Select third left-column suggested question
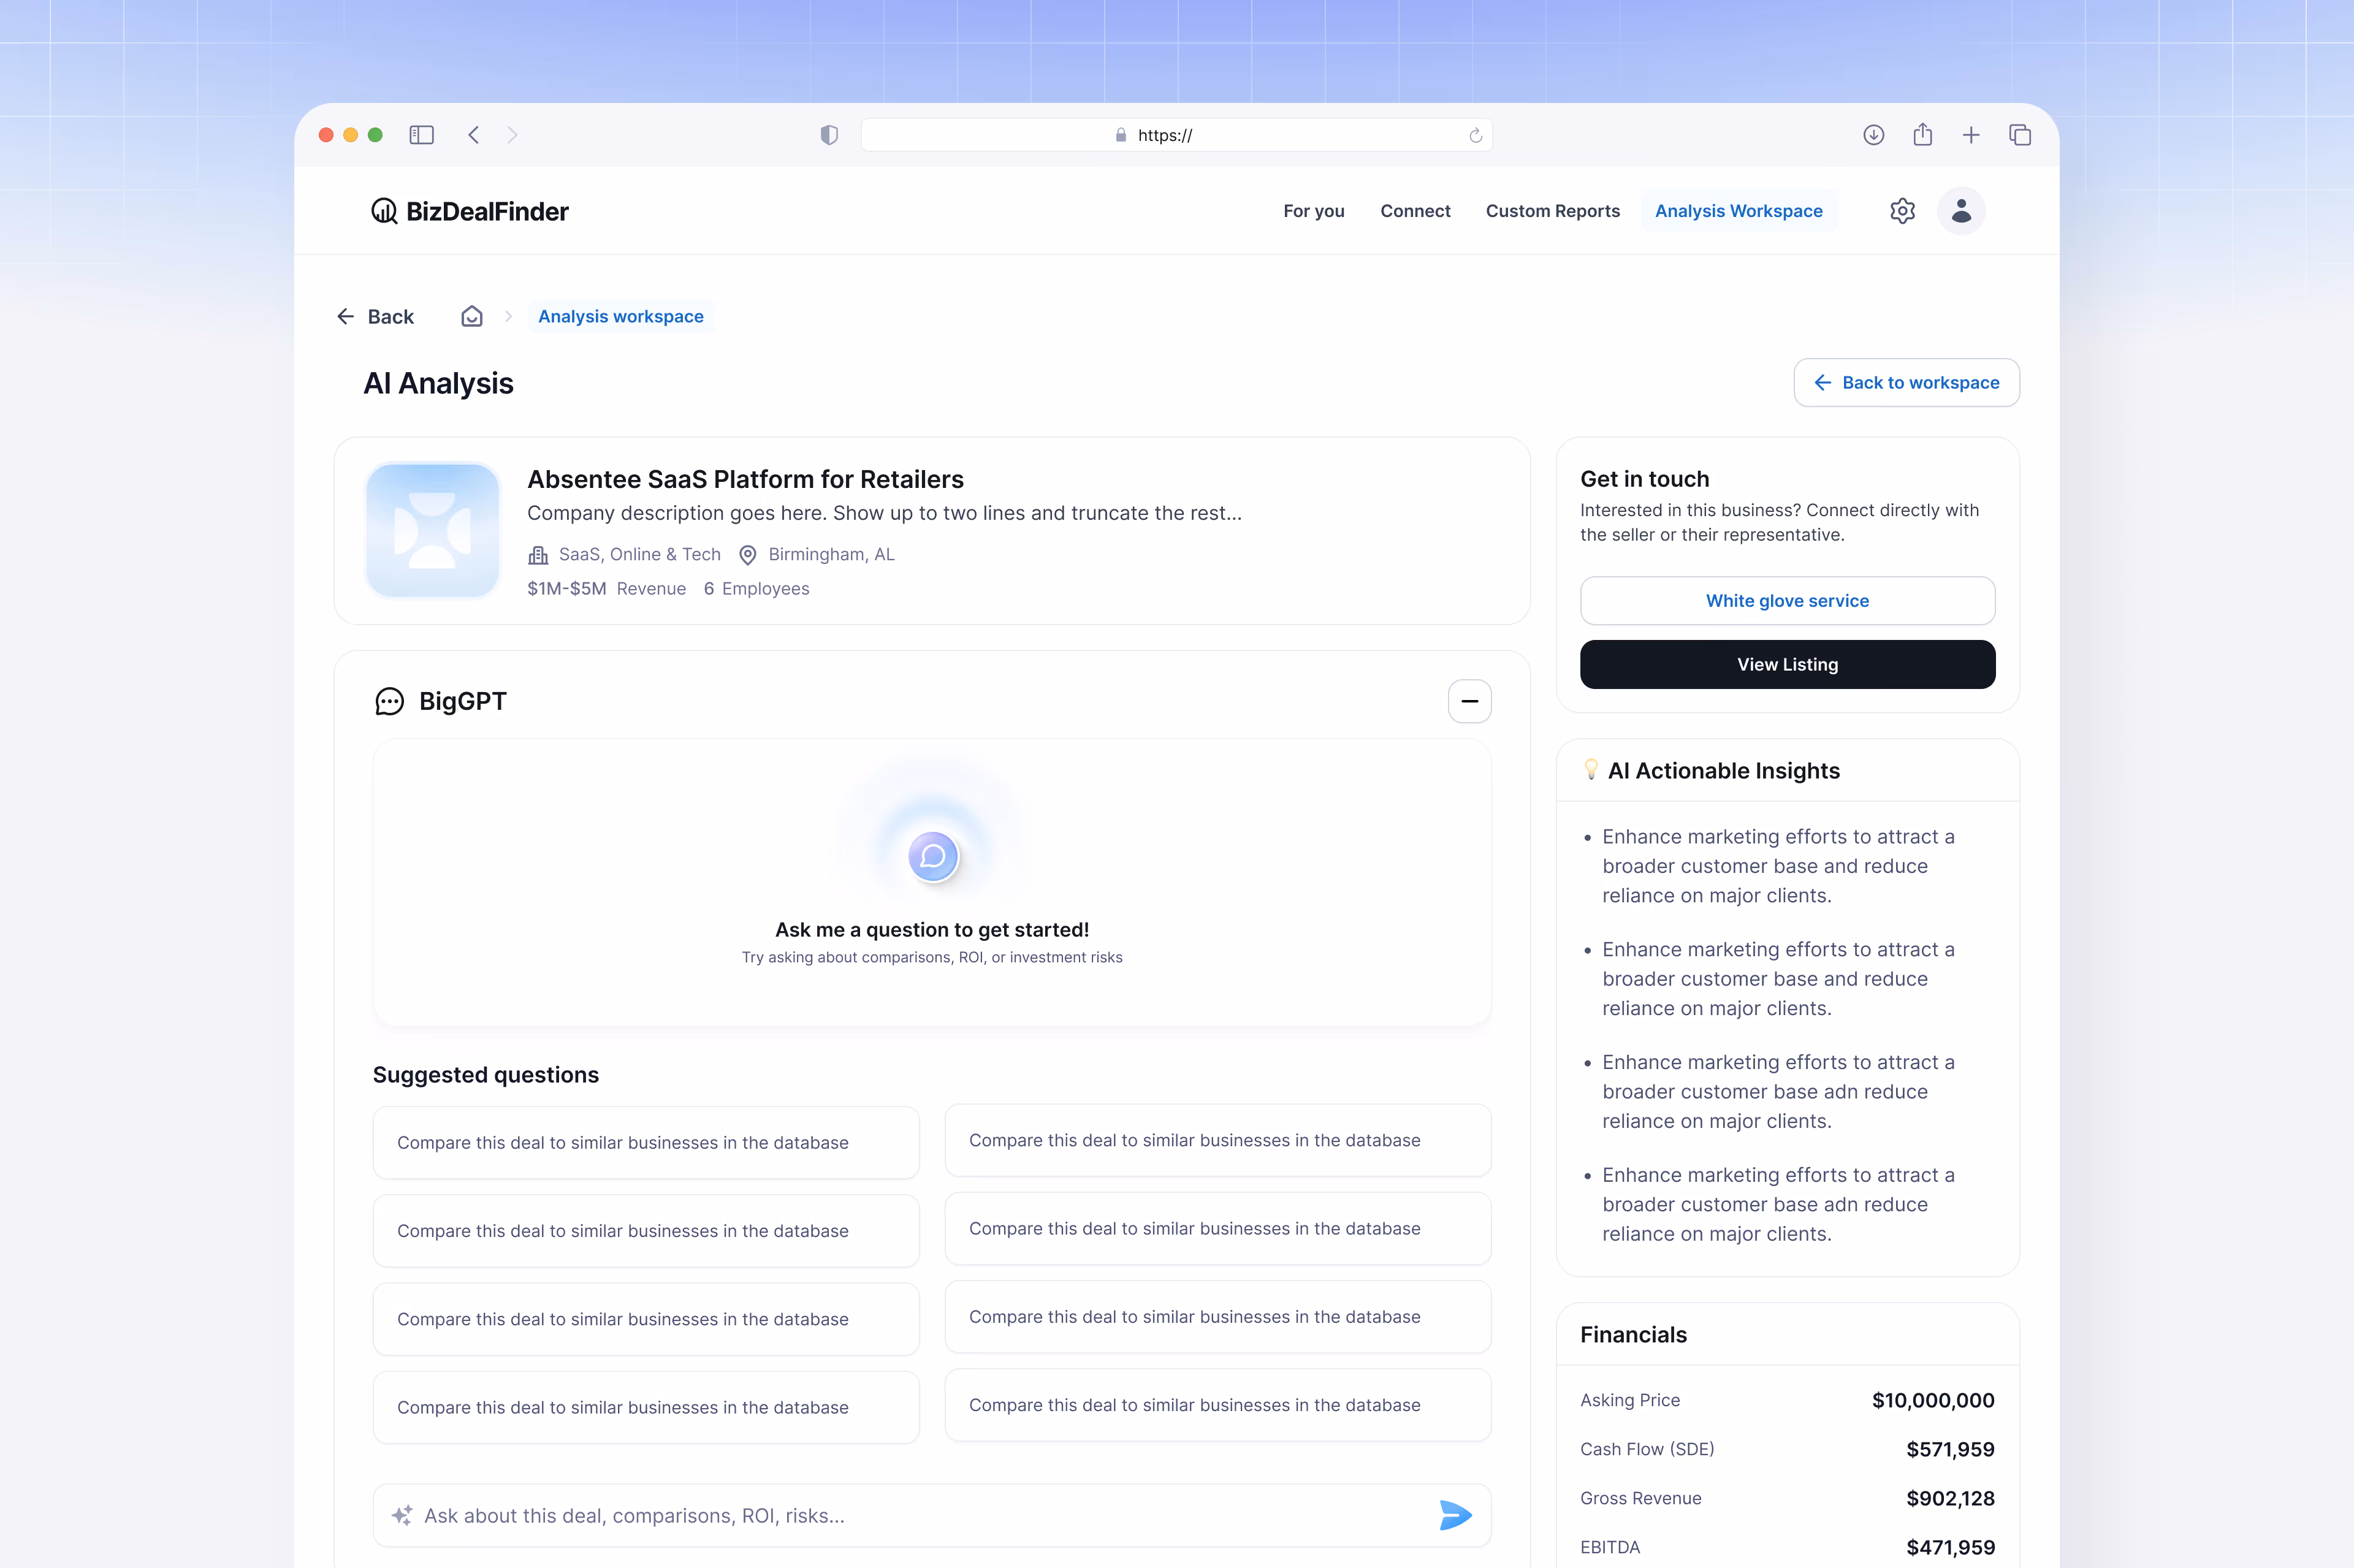The height and width of the screenshot is (1568, 2354). [646, 1319]
